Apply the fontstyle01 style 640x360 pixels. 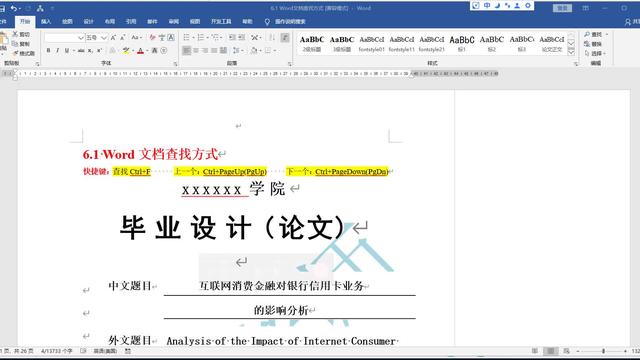371,44
